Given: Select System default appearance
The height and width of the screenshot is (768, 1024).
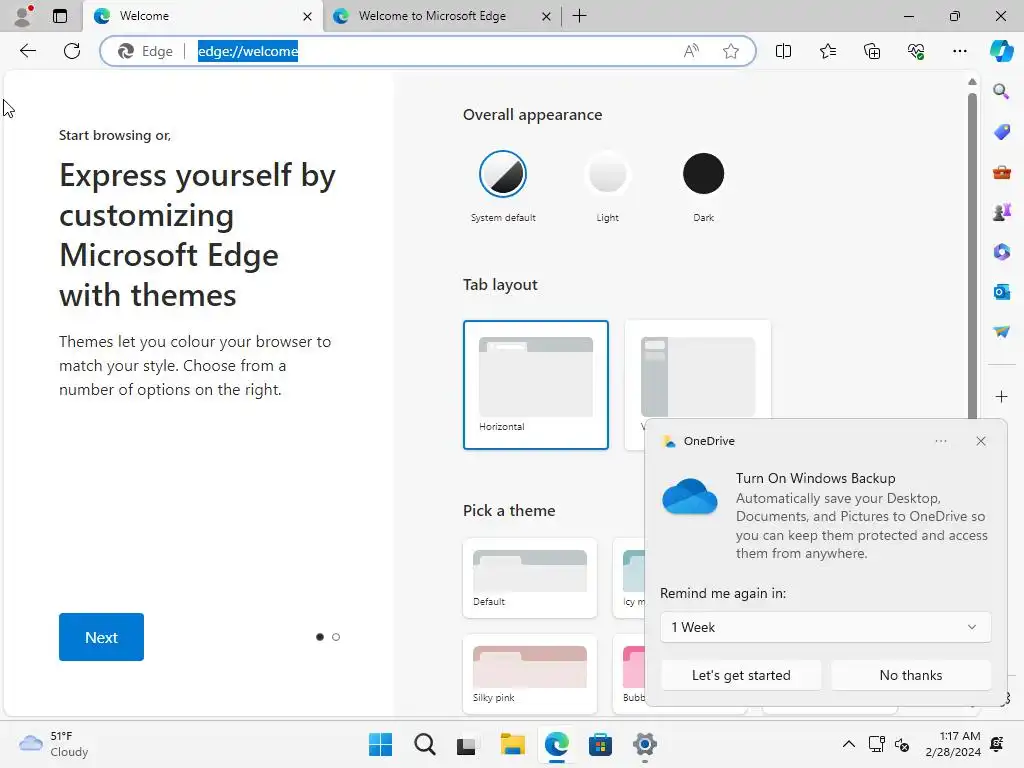Looking at the screenshot, I should coord(503,174).
